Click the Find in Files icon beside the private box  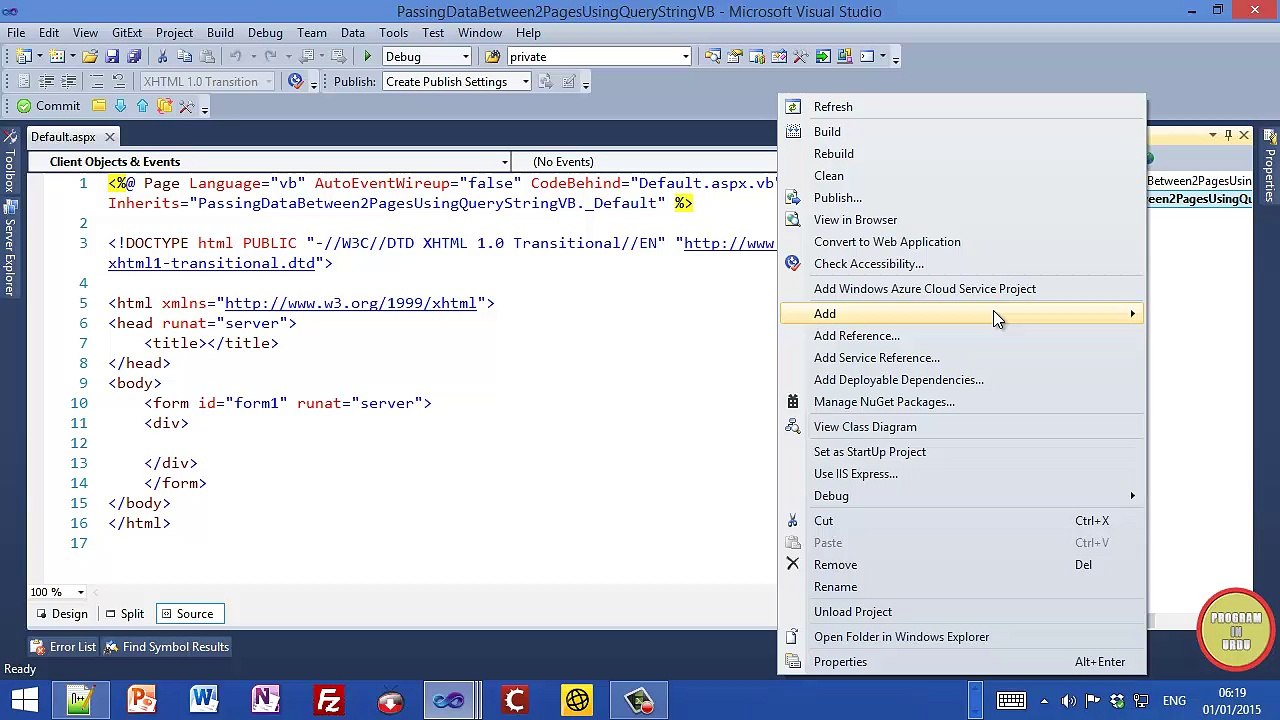click(x=492, y=57)
